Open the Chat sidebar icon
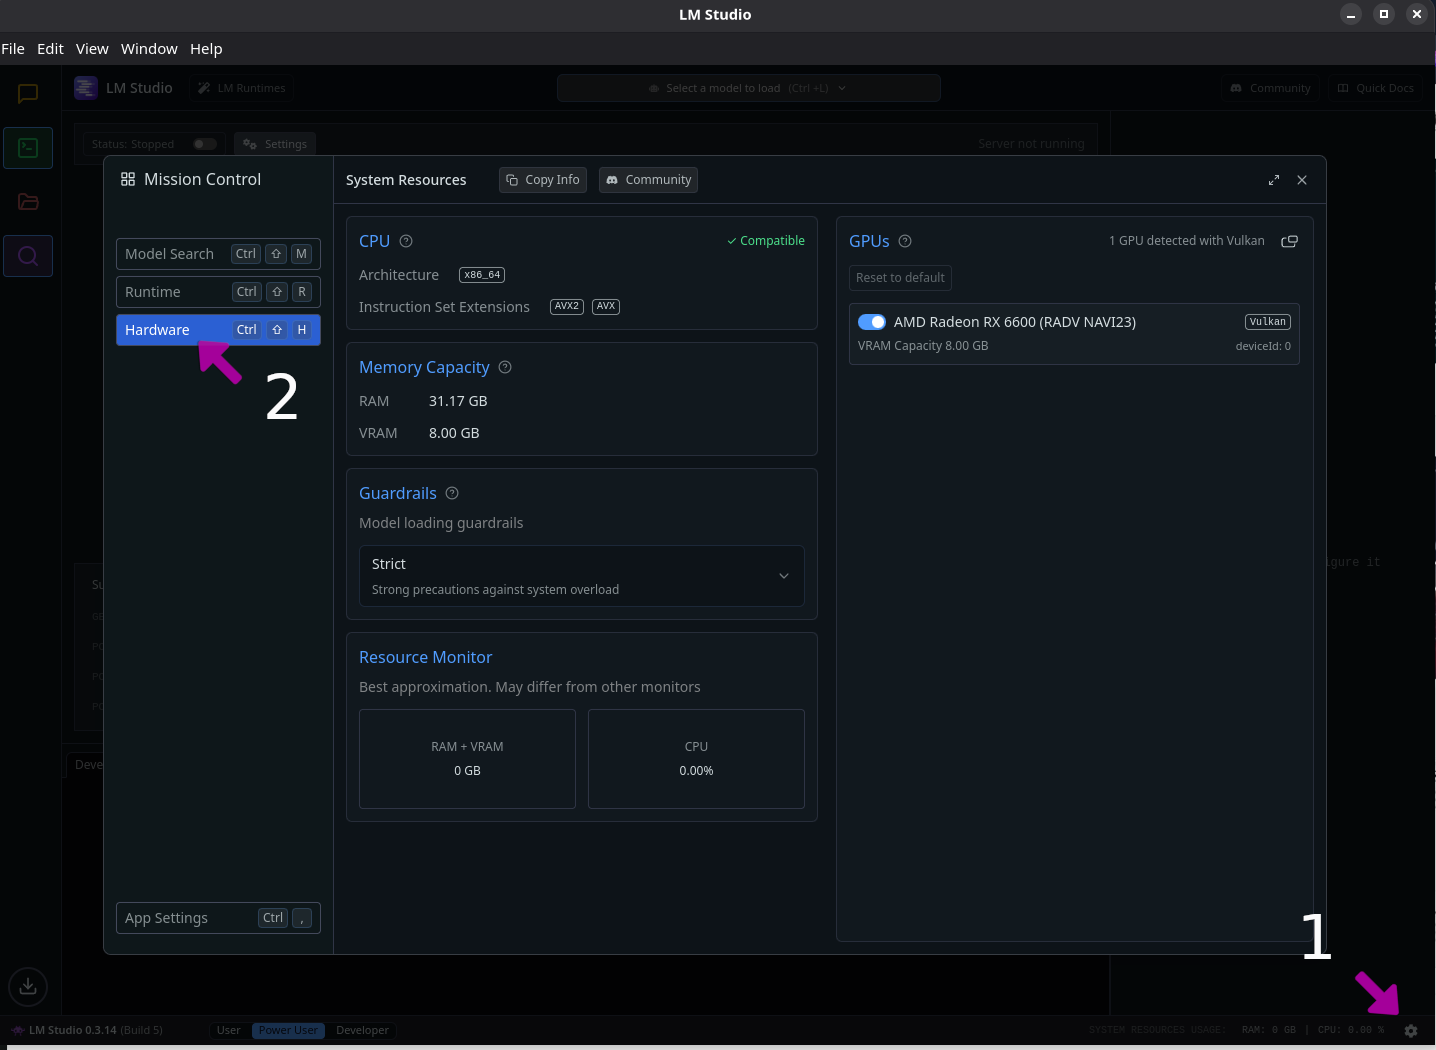Viewport: 1436px width, 1050px height. 28,93
